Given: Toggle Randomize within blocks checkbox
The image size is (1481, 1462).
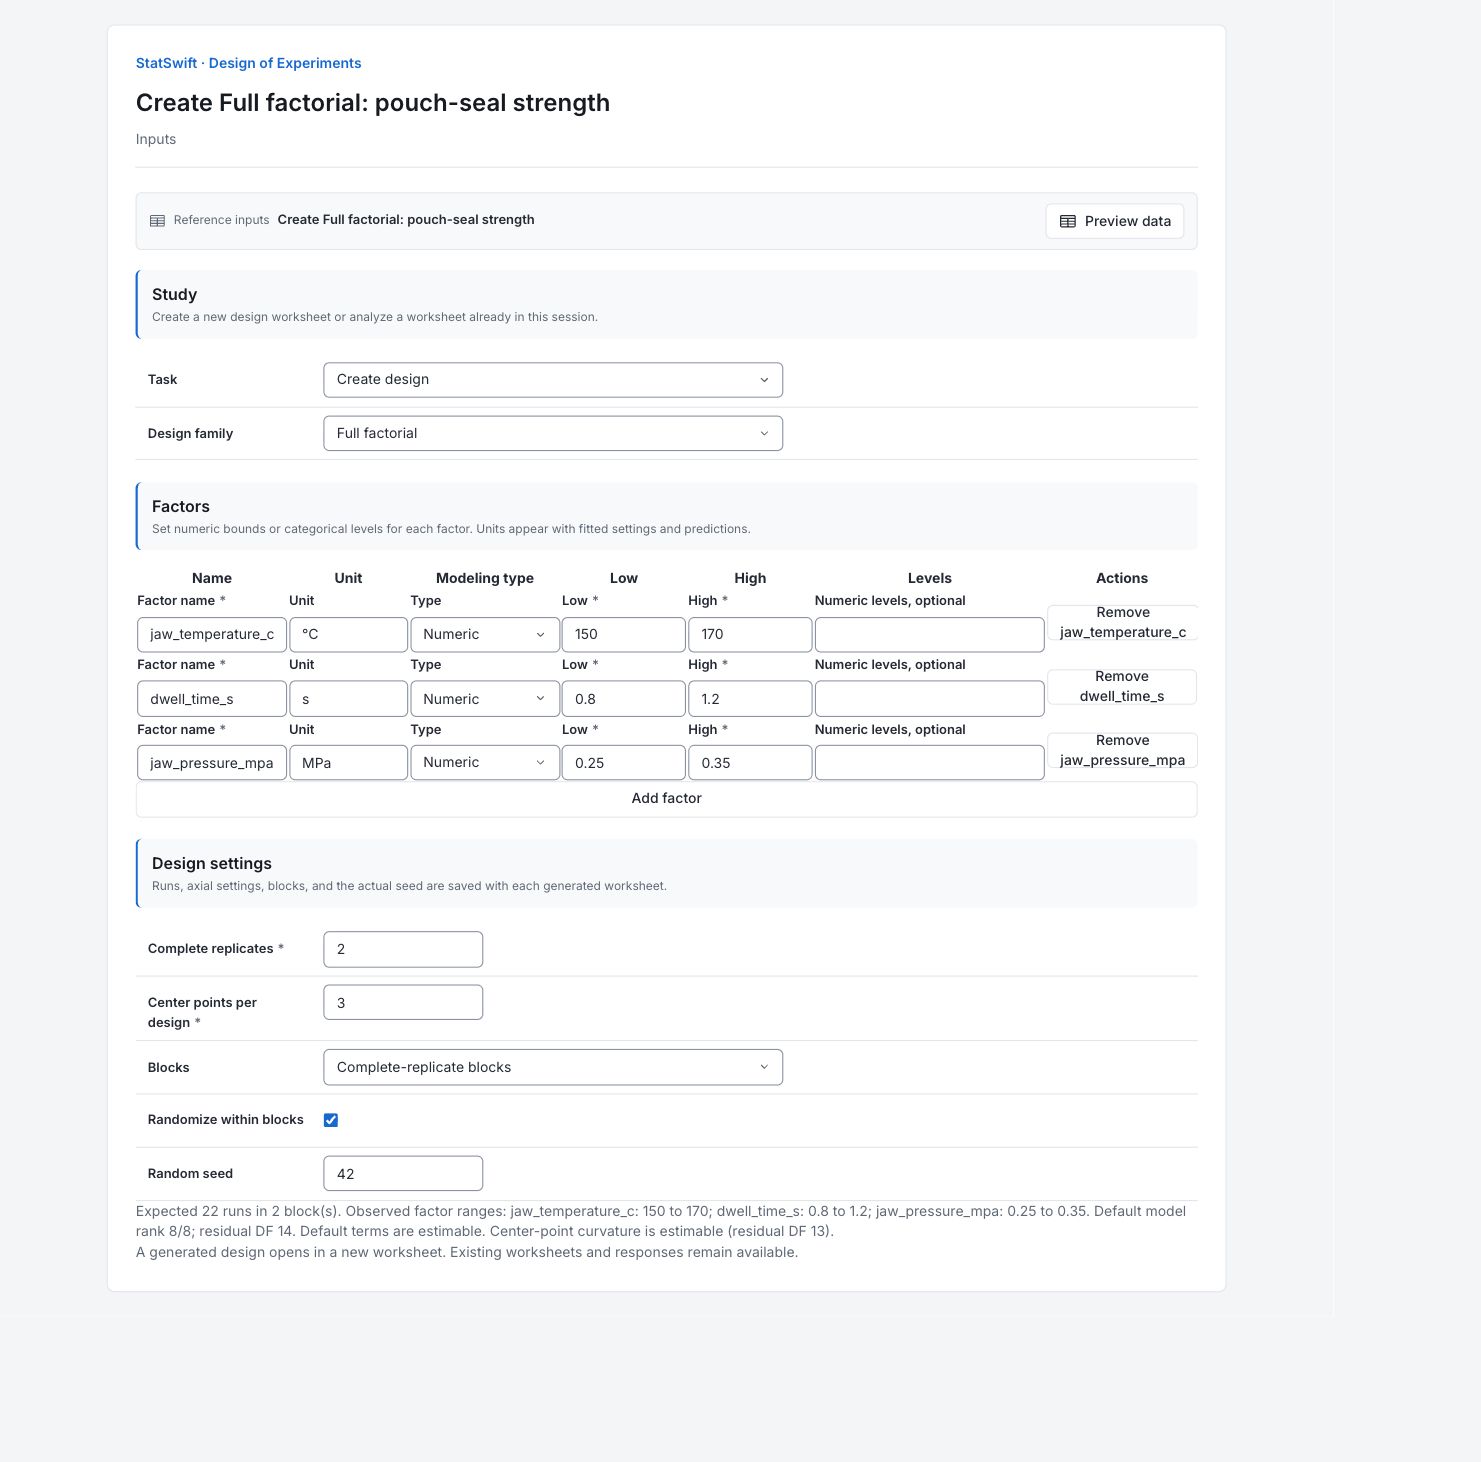Looking at the screenshot, I should (x=331, y=1120).
